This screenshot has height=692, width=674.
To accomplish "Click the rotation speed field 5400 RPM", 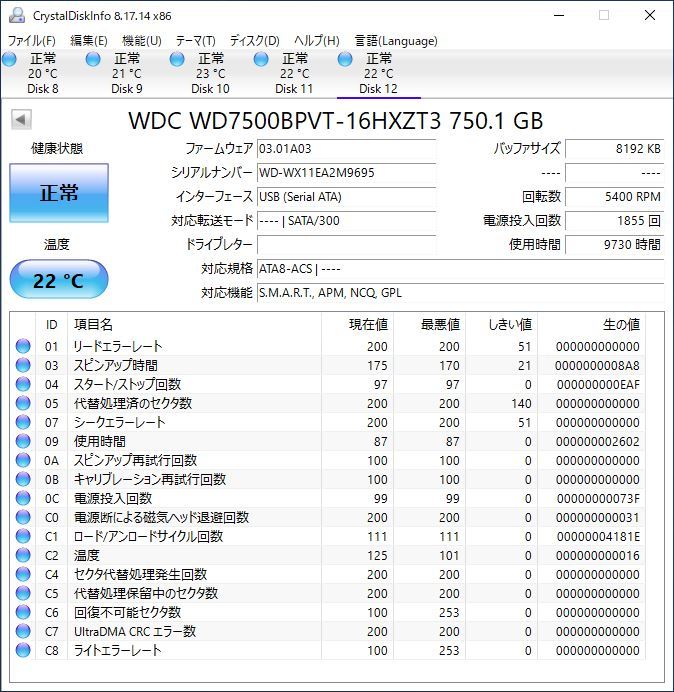I will [x=614, y=197].
